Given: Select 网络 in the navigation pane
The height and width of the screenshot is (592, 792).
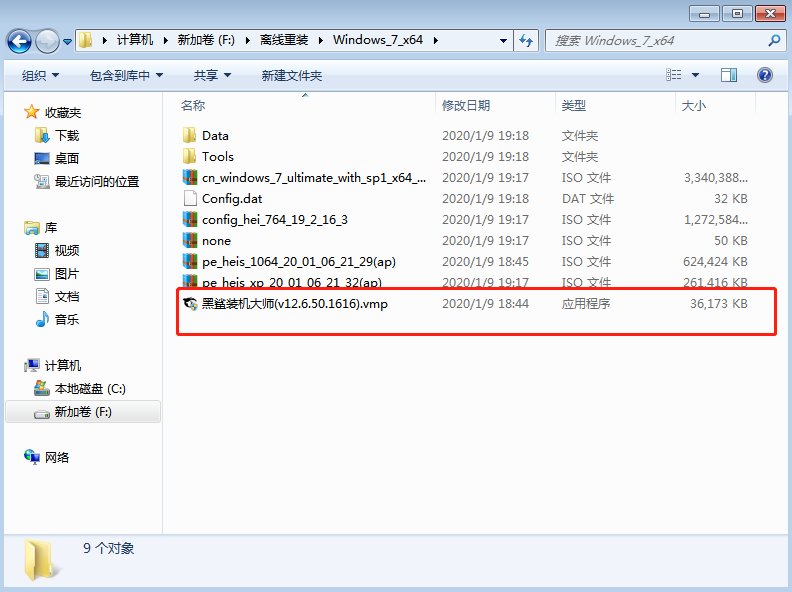Looking at the screenshot, I should 57,457.
